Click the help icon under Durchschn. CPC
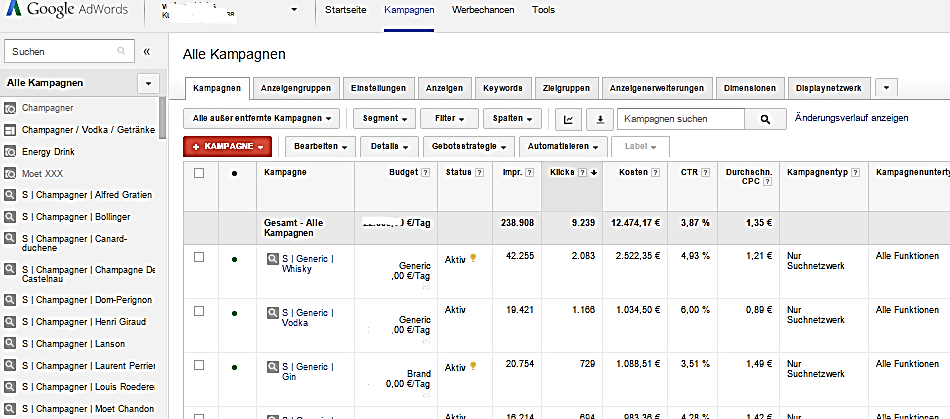Screen dimensions: 950x419 tap(767, 182)
